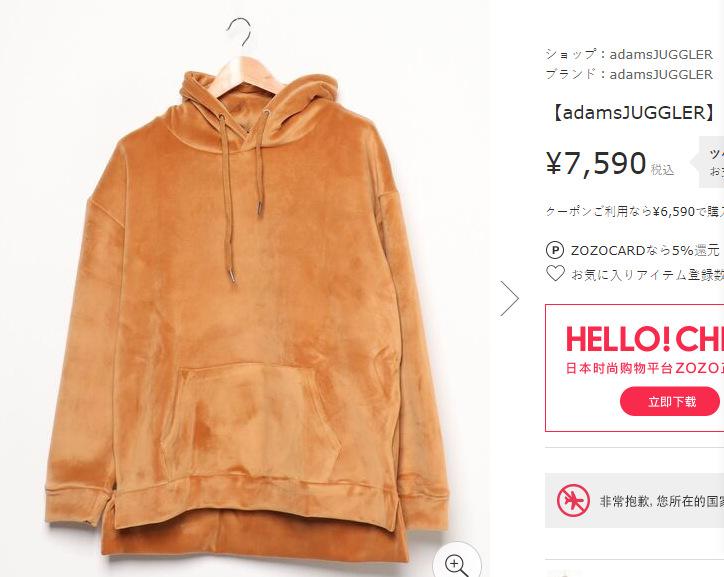724x577 pixels.
Task: Click the no-shipping airplane warning icon
Action: pos(573,500)
